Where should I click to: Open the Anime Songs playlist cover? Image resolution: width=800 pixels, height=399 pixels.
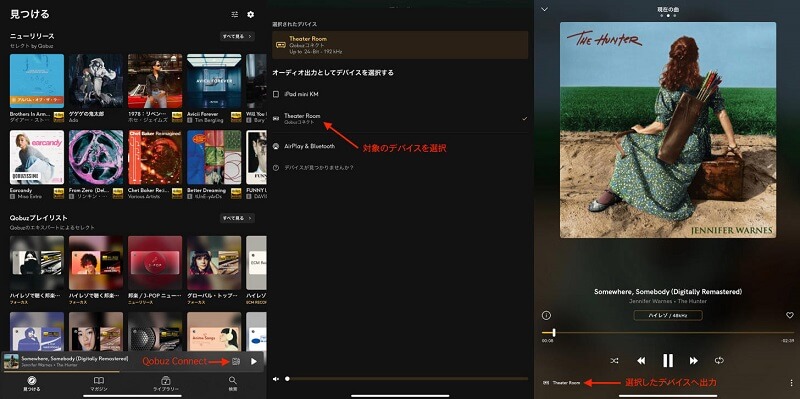click(214, 332)
